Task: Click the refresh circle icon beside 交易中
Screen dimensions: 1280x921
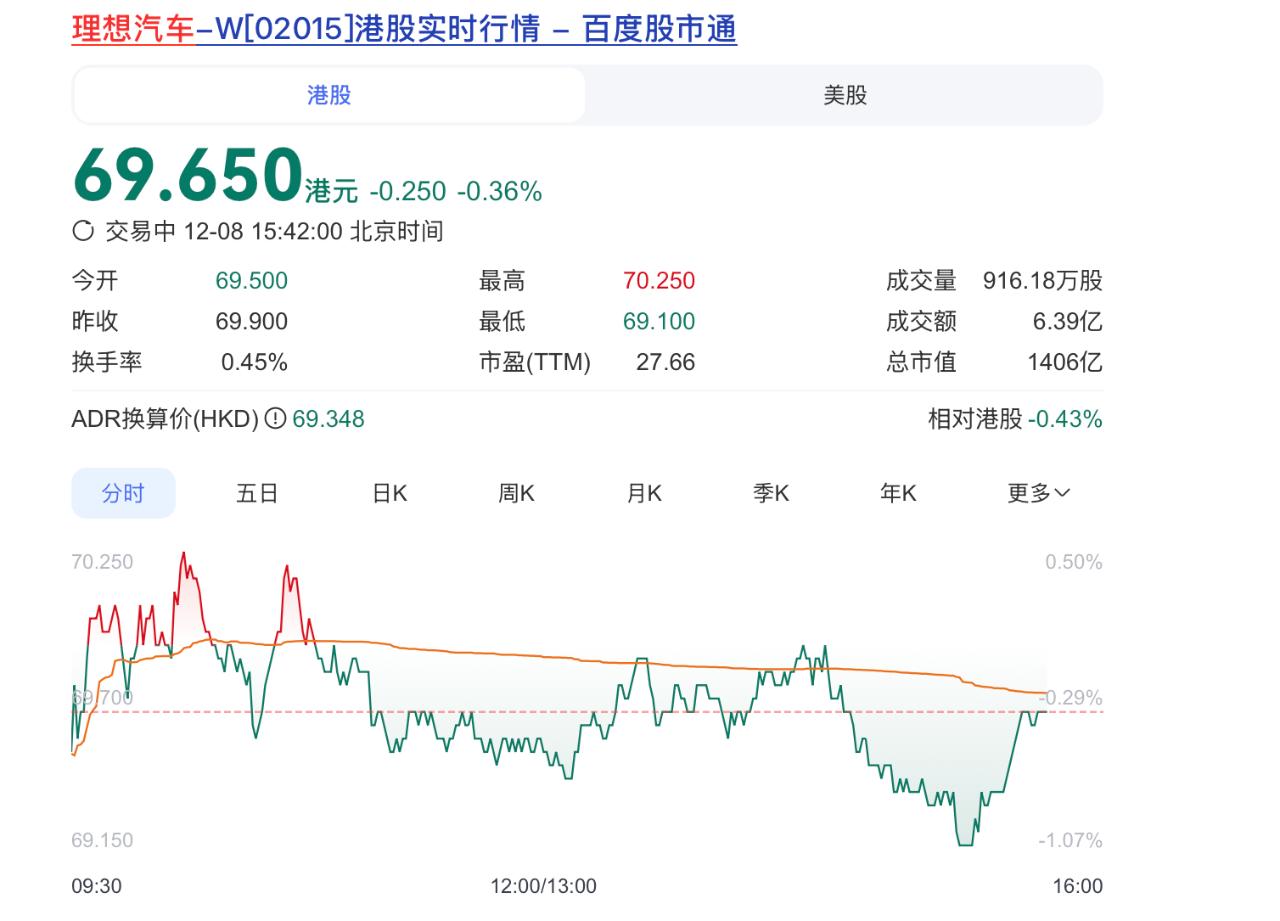Action: click(84, 232)
